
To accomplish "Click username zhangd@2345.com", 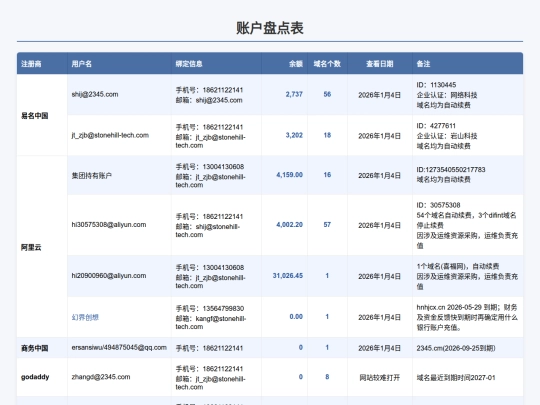I will click(101, 377).
